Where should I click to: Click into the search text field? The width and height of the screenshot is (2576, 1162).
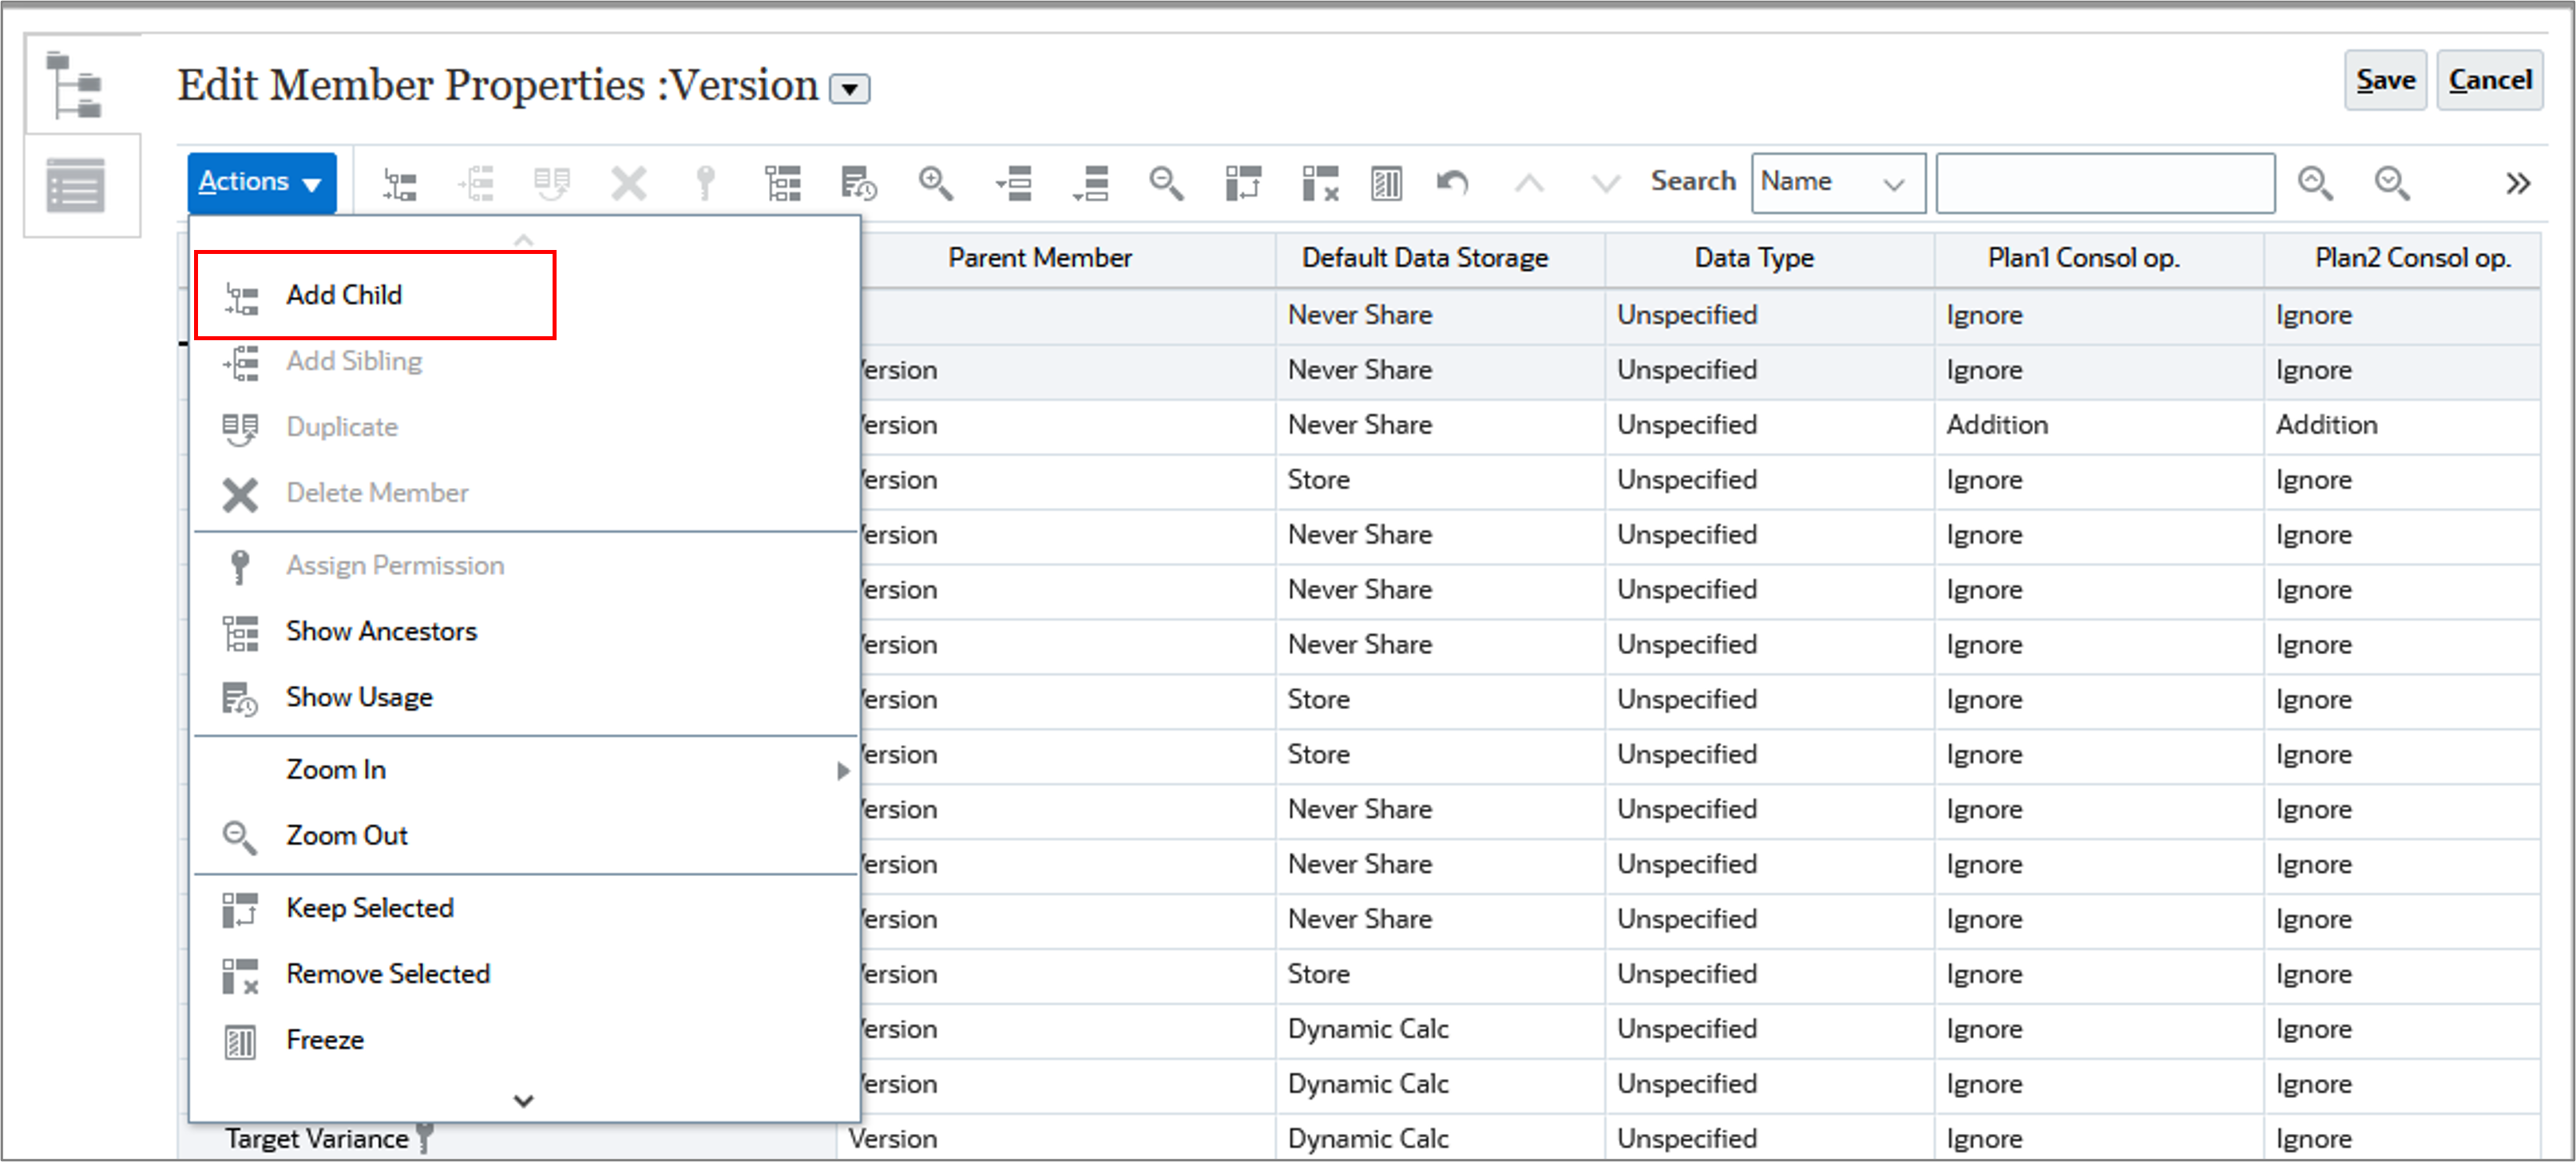point(2105,183)
